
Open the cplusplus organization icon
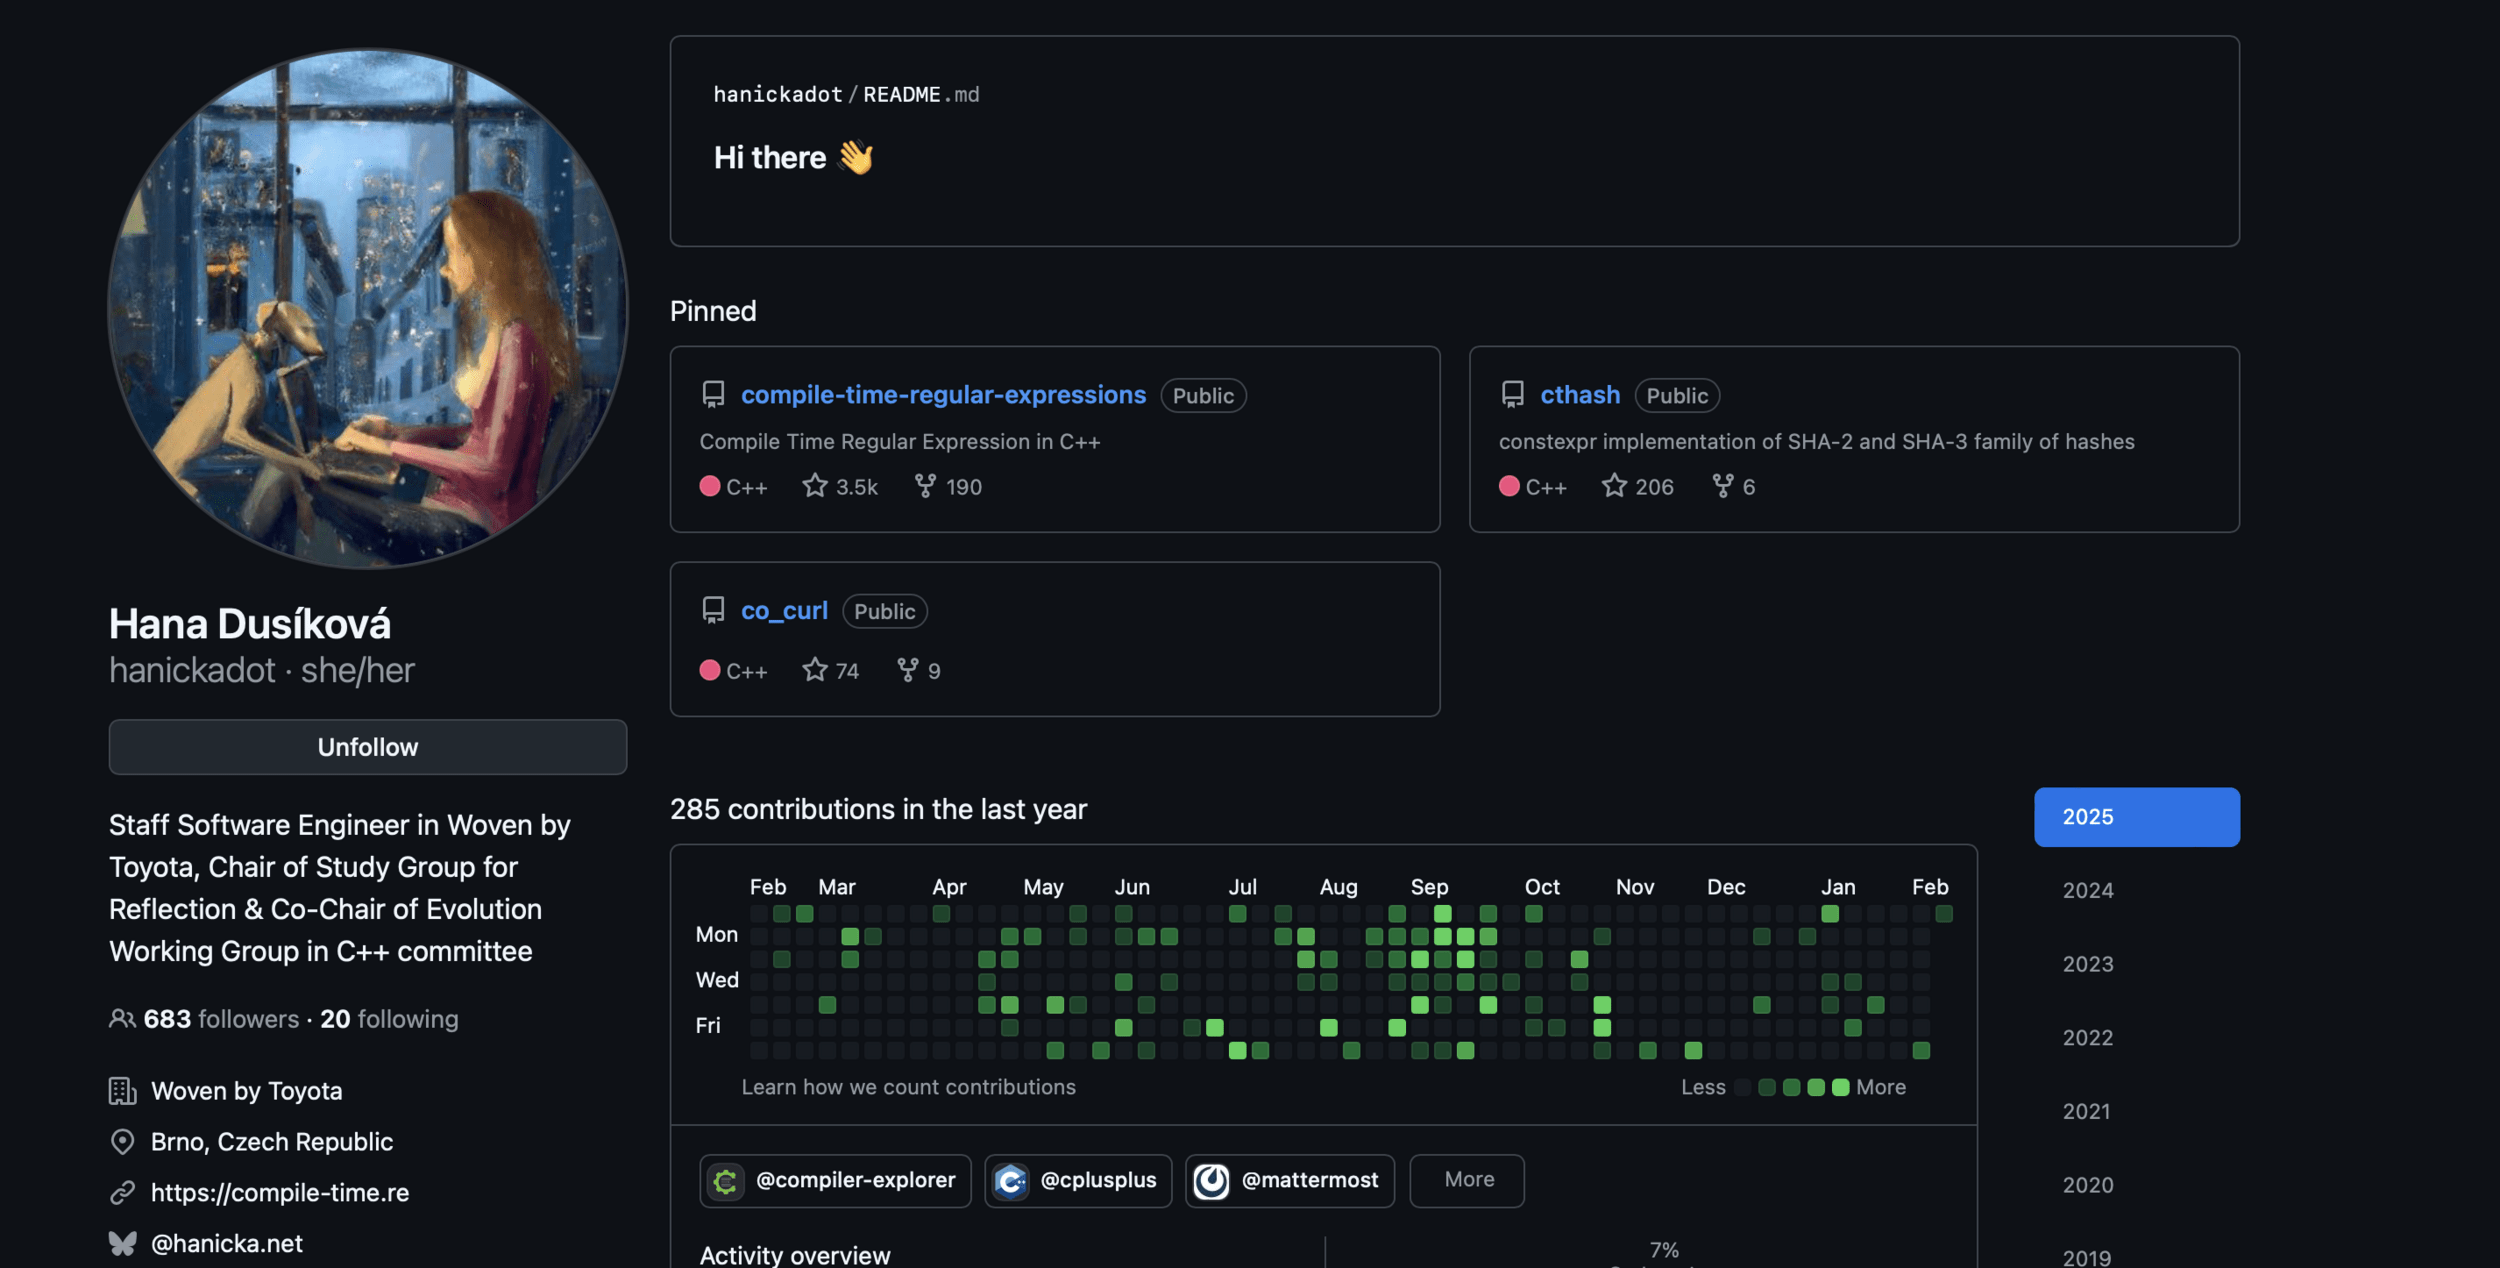1011,1181
